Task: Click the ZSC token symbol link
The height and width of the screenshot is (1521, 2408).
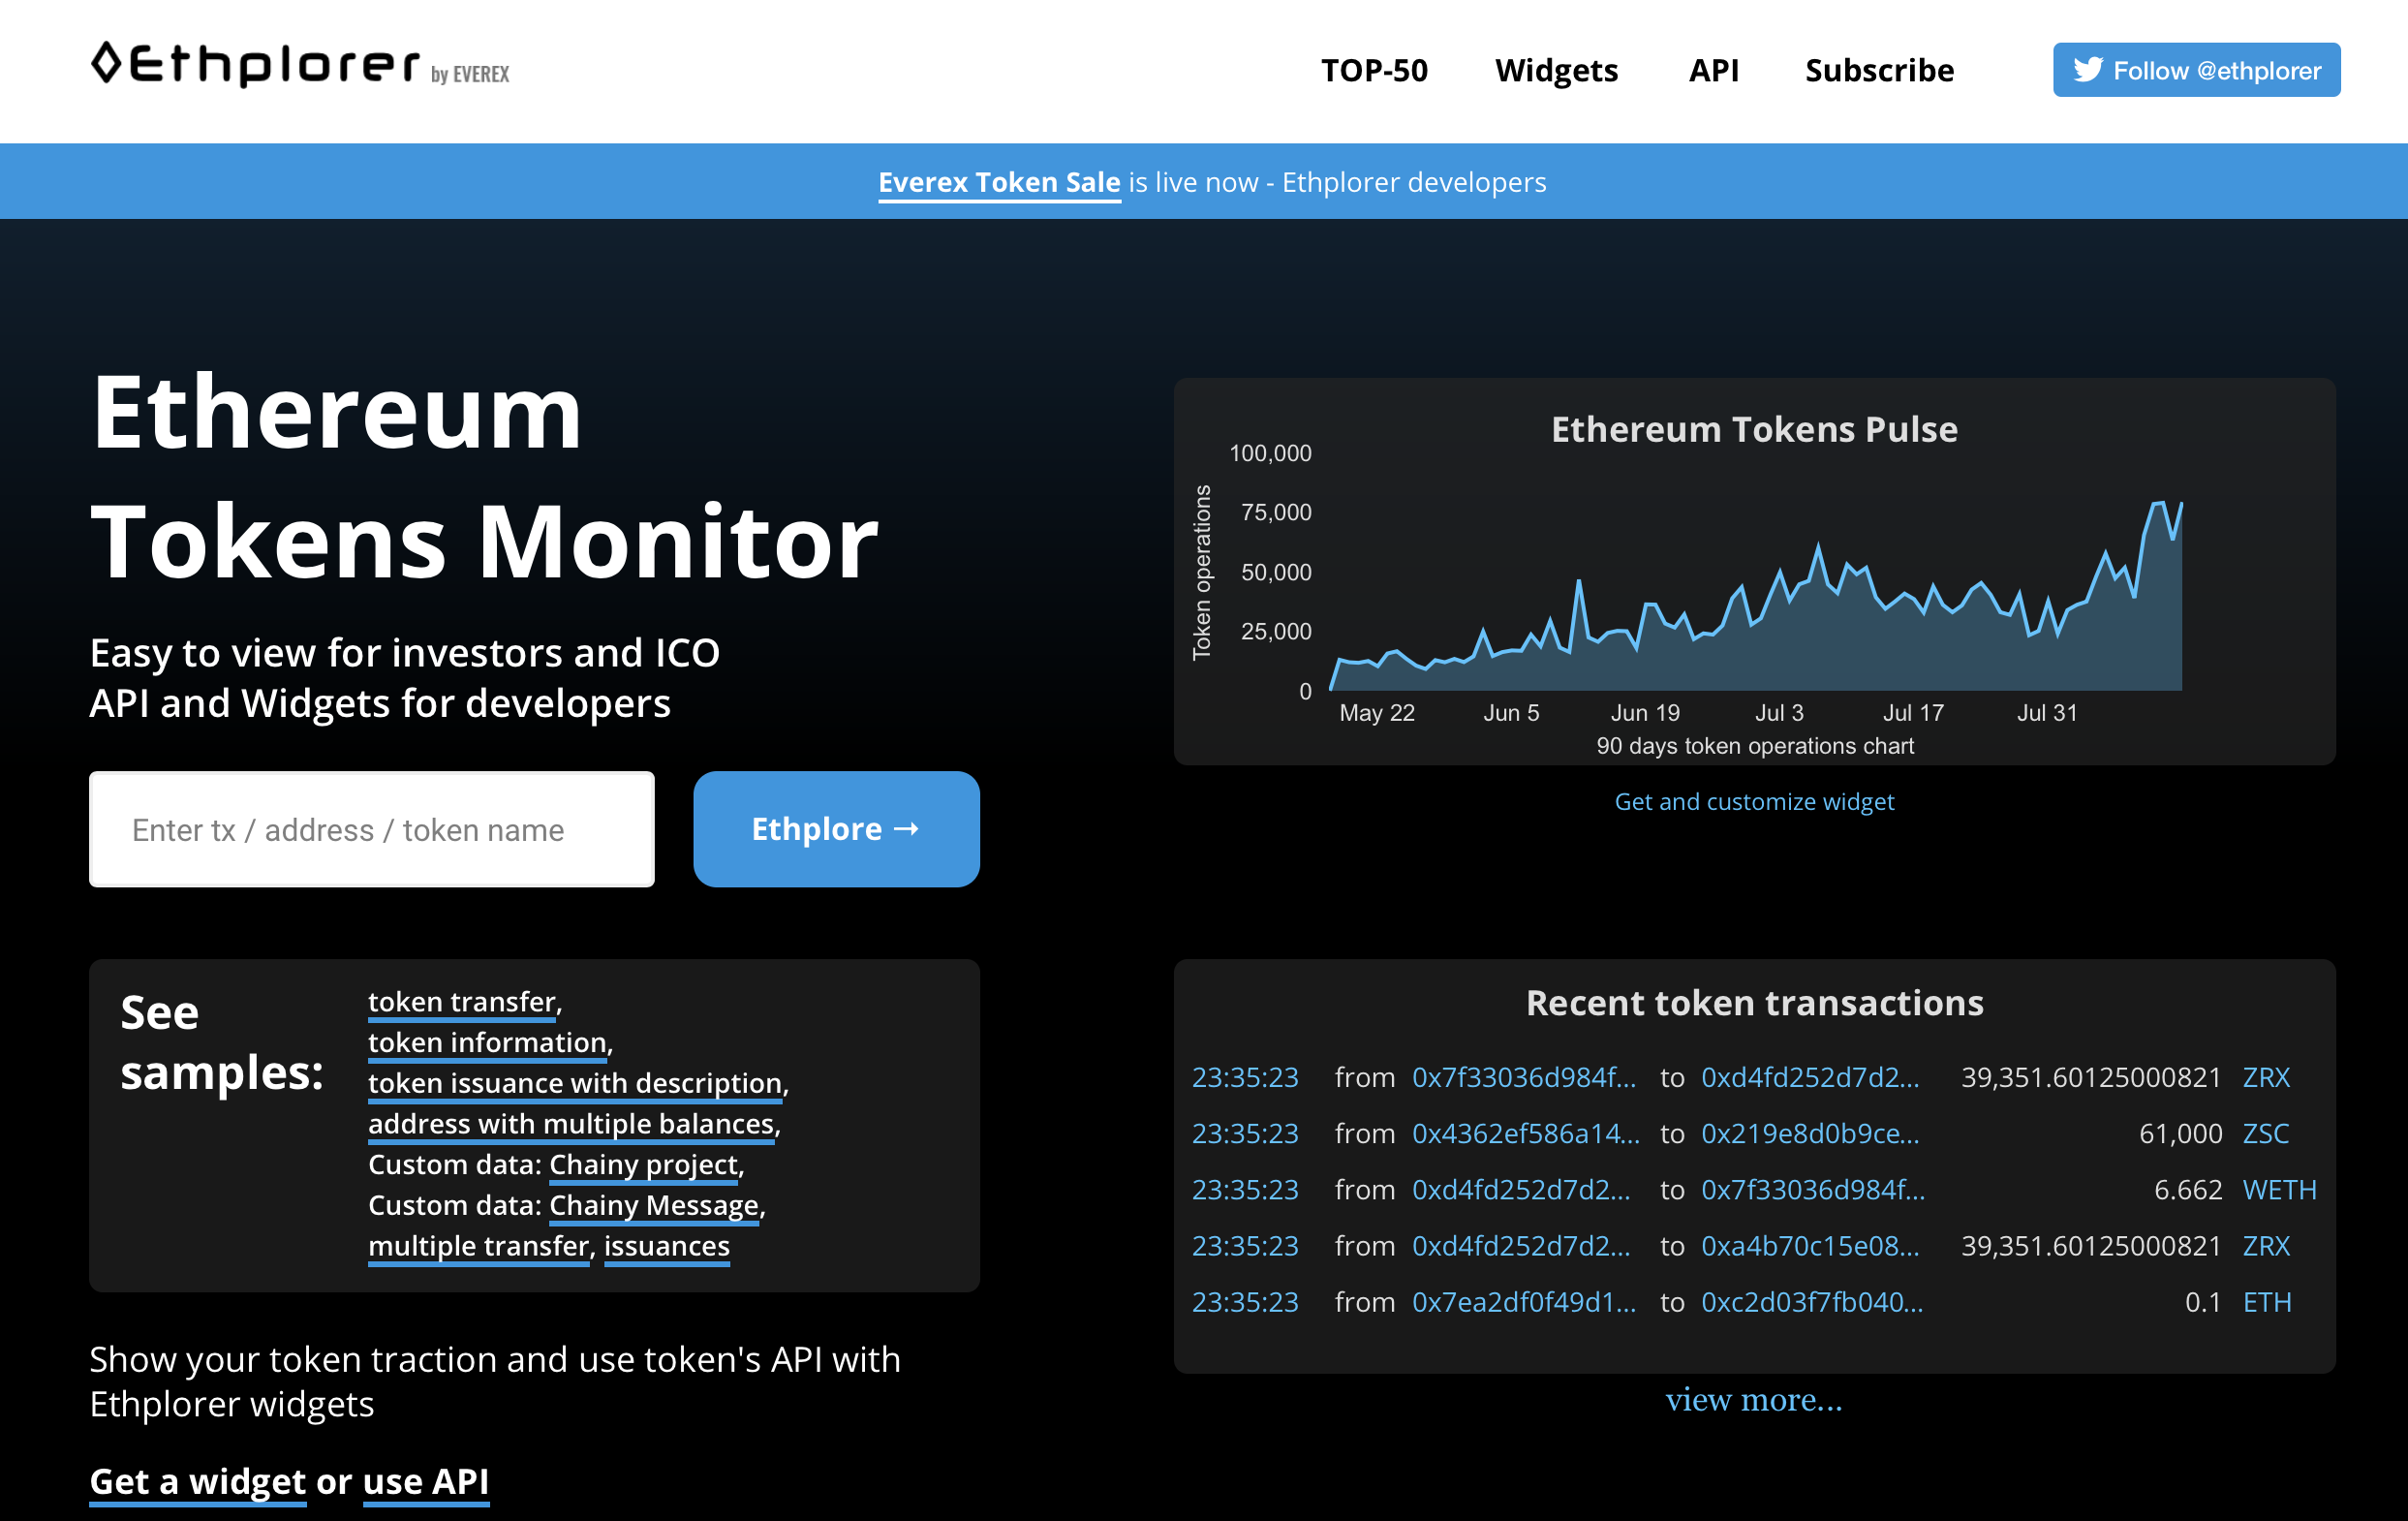Action: tap(2265, 1133)
